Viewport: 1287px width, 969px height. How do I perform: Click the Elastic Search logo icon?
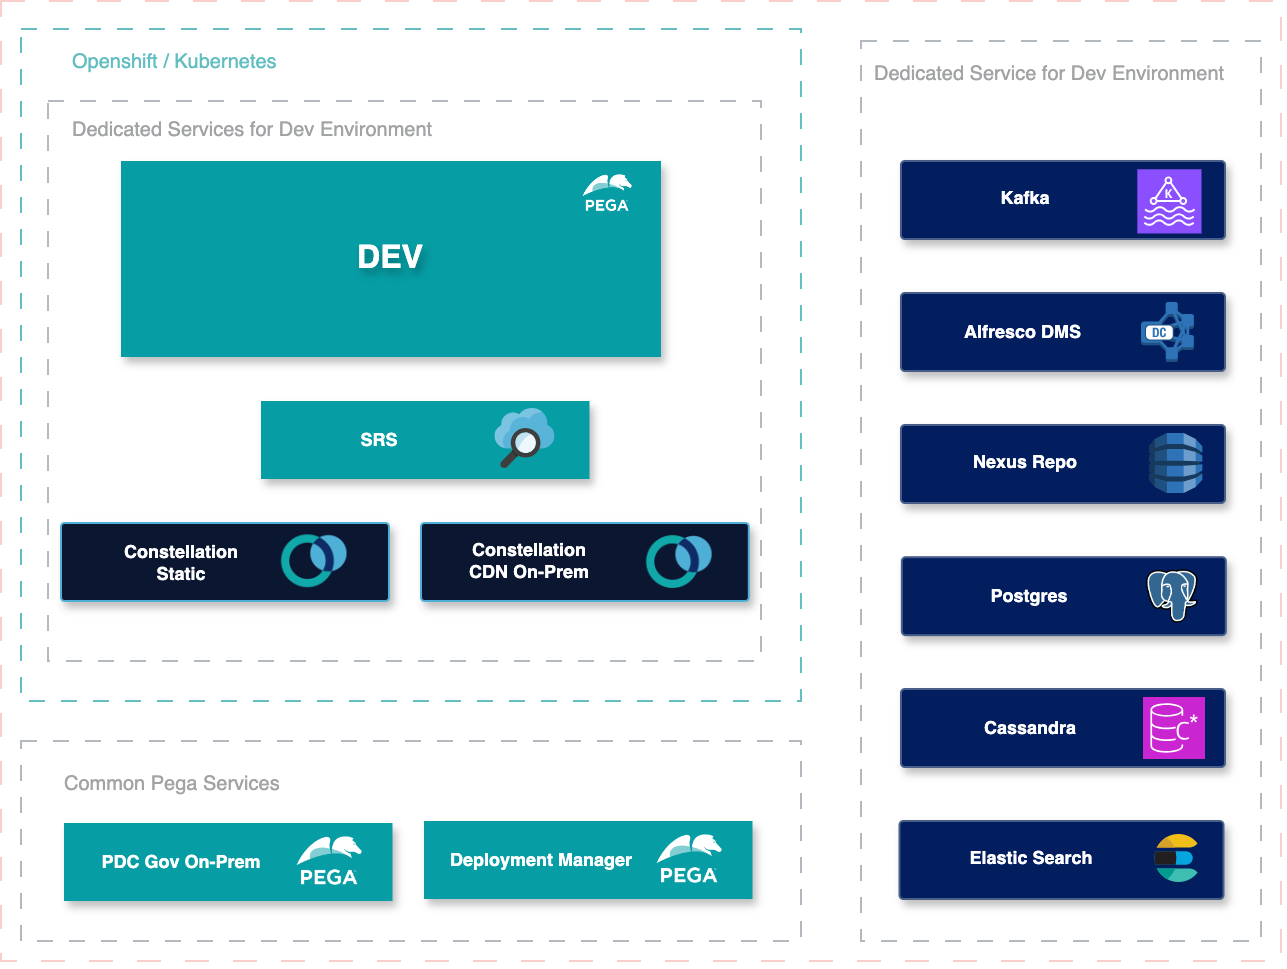[1175, 858]
